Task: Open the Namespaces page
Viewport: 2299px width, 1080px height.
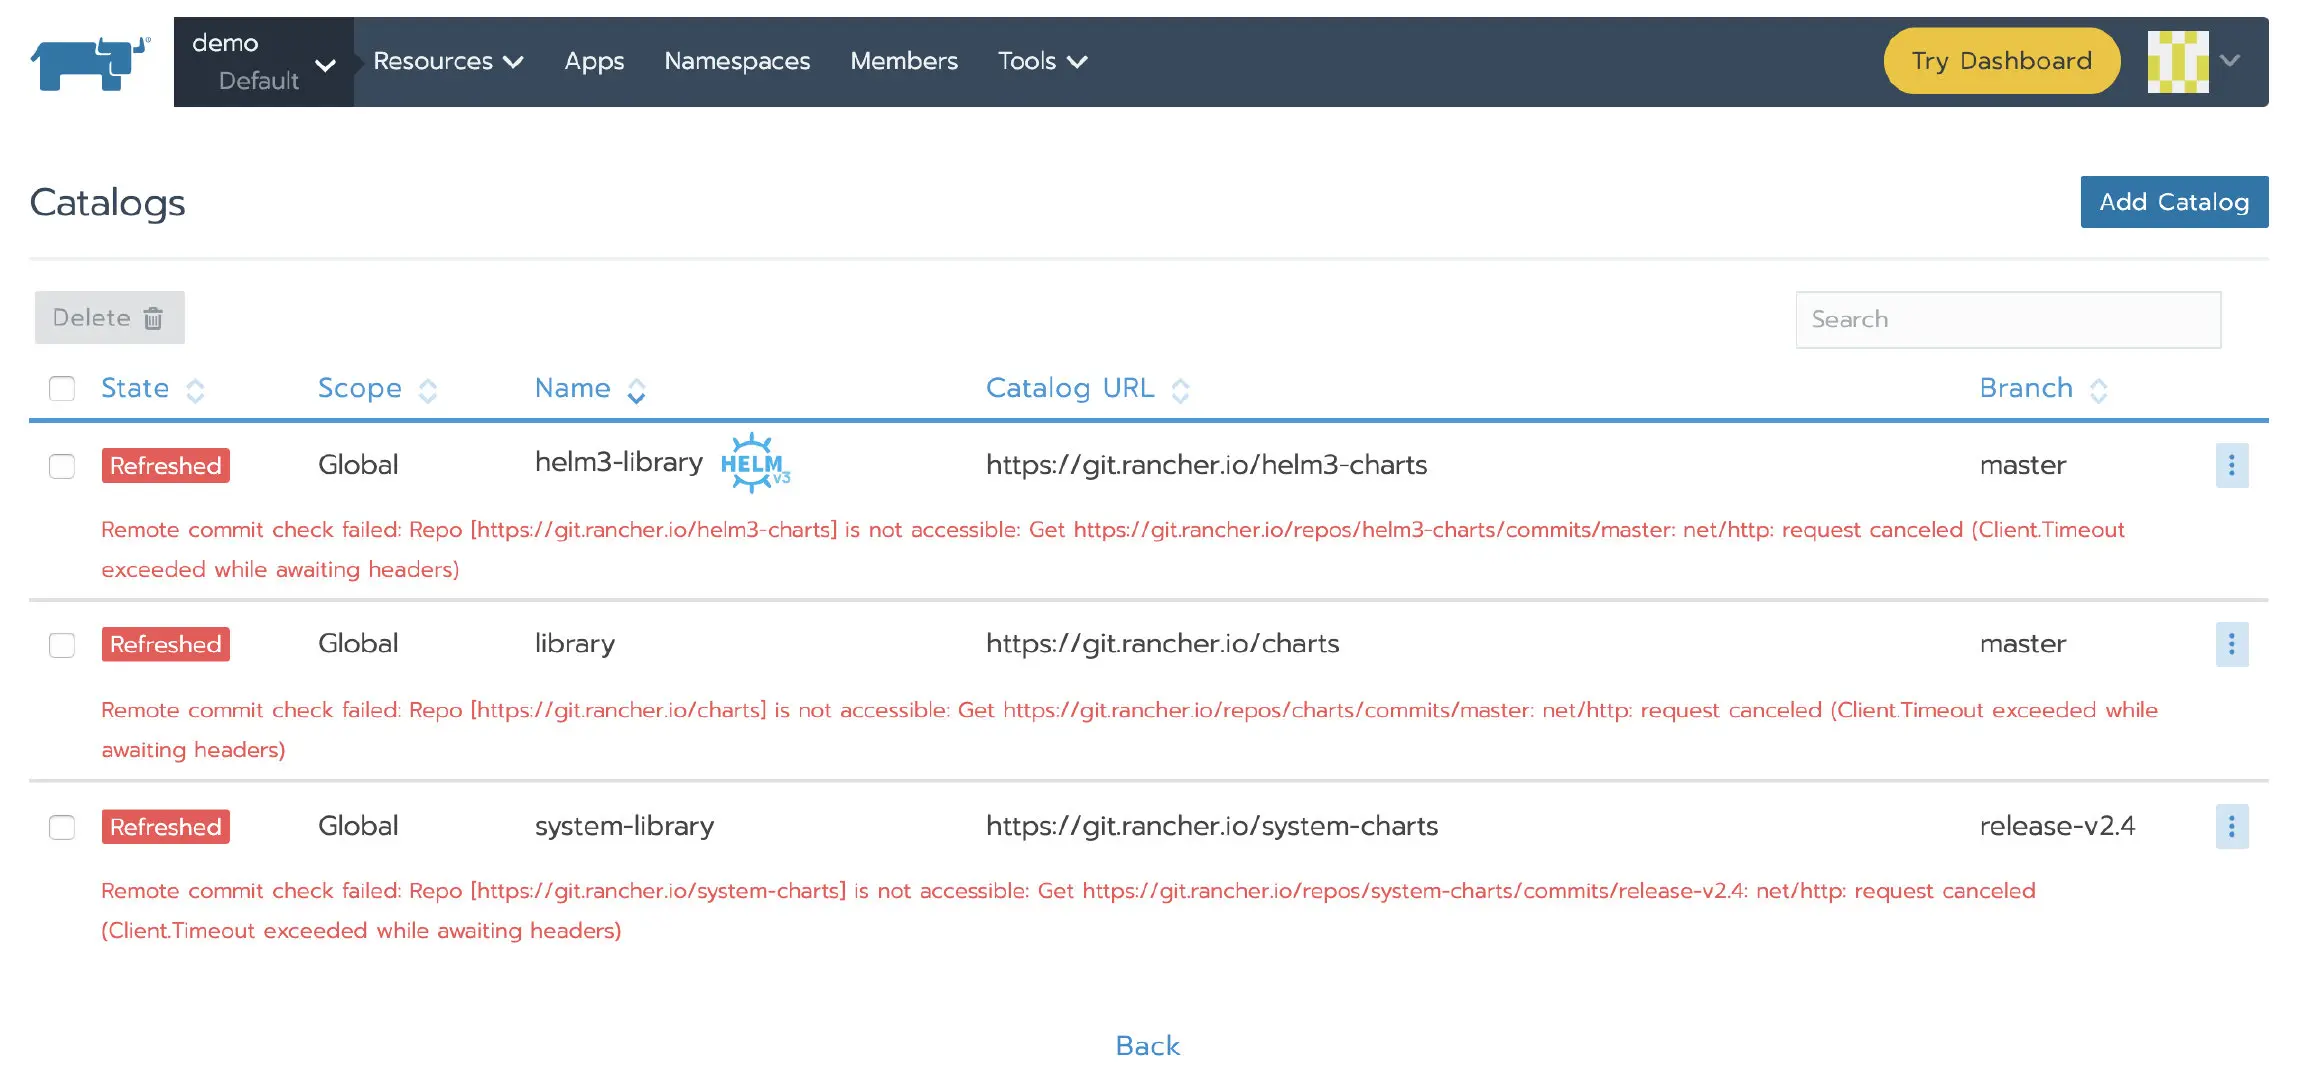Action: click(737, 62)
